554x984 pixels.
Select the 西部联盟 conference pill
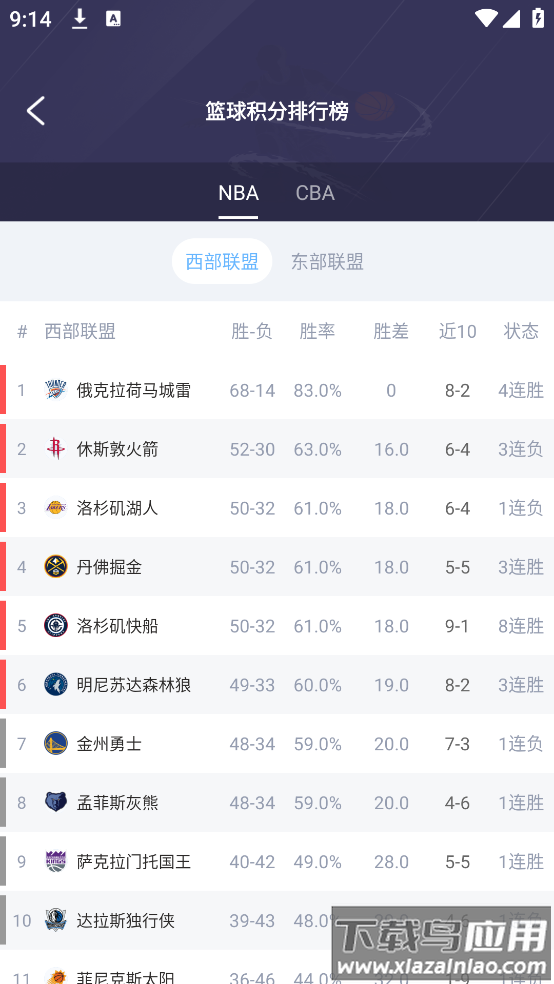[222, 261]
